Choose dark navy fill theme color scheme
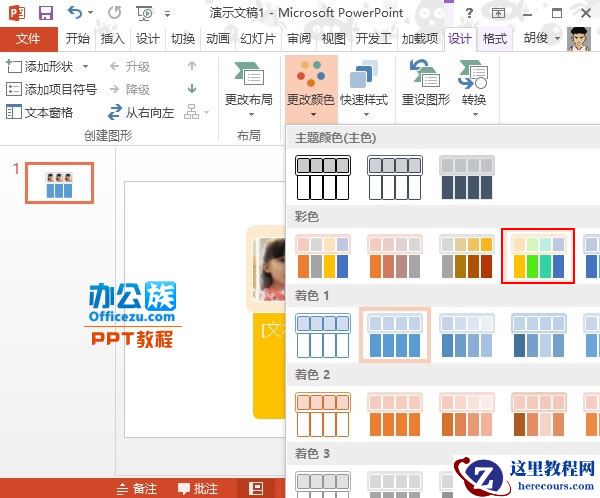 pyautogui.click(x=466, y=177)
